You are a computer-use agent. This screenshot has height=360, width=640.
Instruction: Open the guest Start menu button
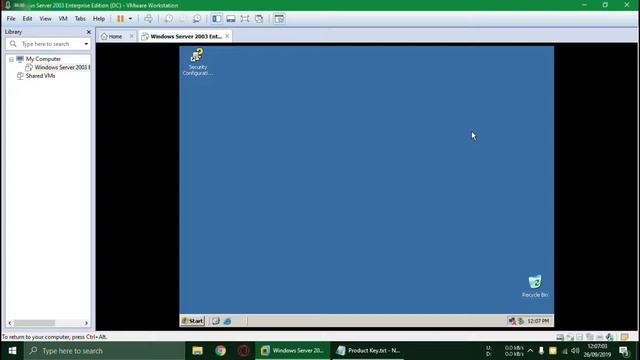tap(193, 321)
